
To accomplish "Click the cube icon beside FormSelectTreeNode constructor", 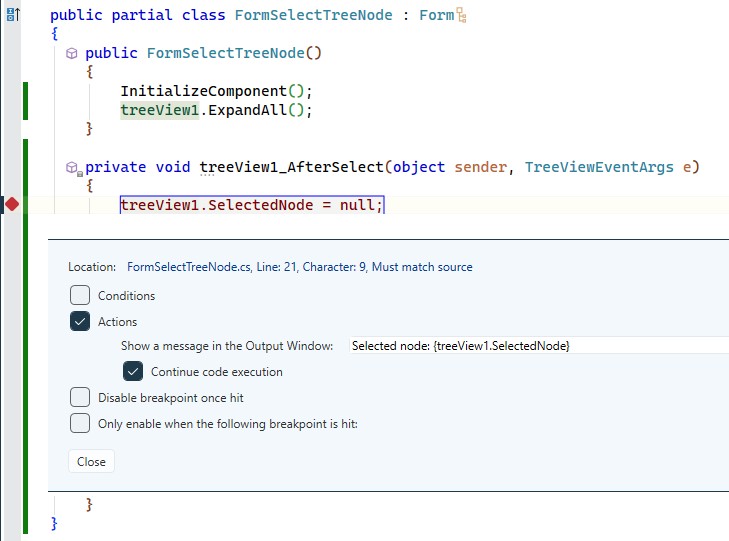I will click(x=72, y=53).
